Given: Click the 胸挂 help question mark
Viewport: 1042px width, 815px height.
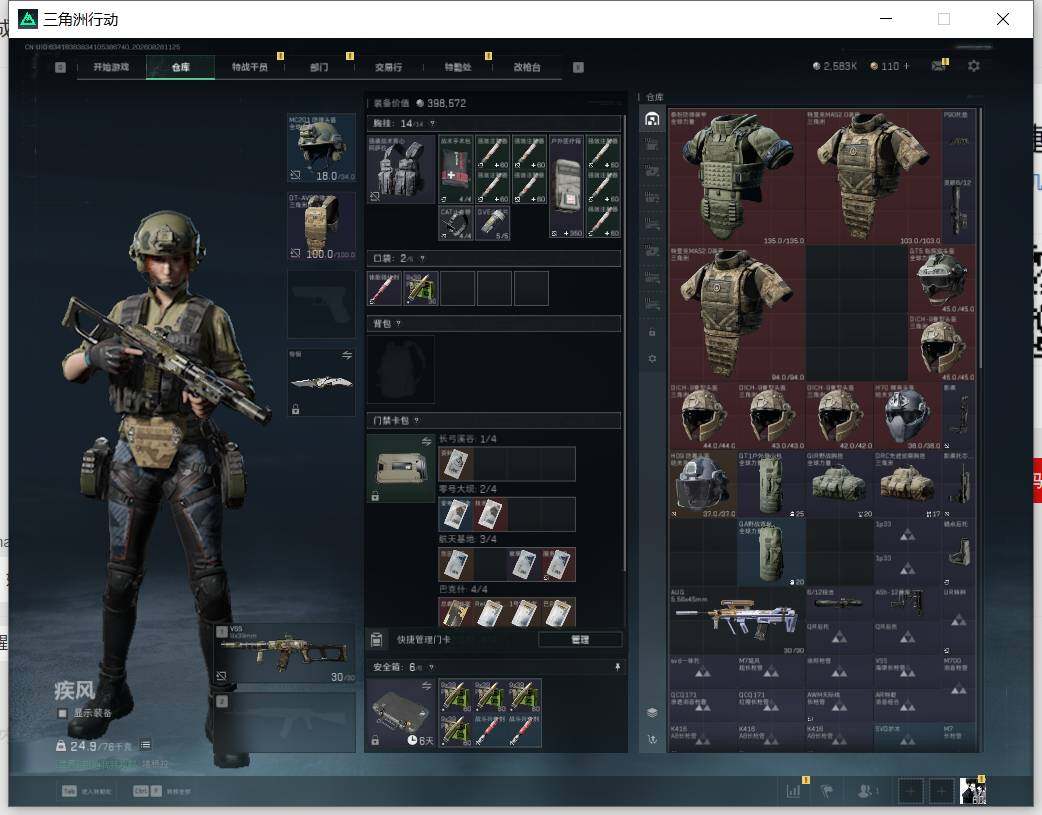Looking at the screenshot, I should [x=433, y=124].
